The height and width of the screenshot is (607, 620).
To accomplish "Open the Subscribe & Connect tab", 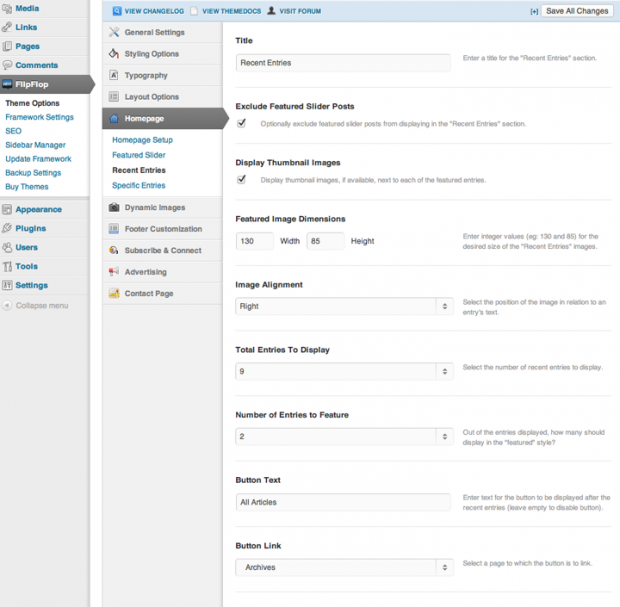I will click(x=162, y=250).
